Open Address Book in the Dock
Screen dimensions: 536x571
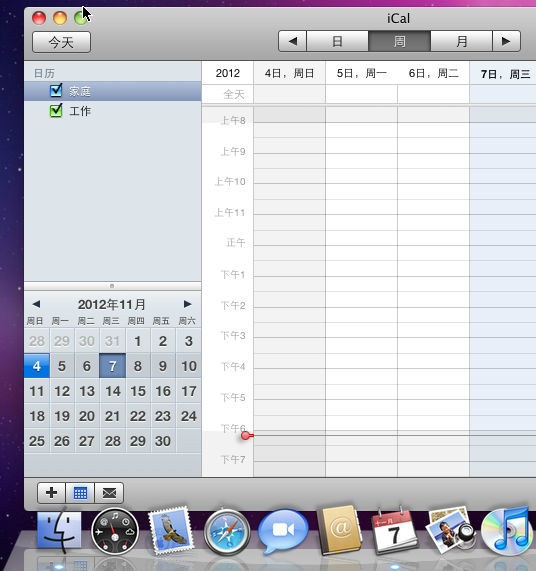[339, 530]
